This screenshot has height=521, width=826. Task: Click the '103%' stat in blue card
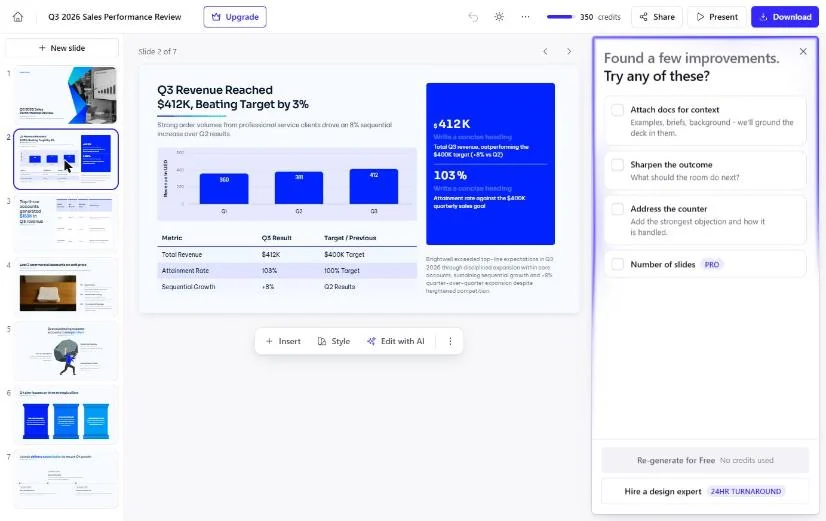450,175
